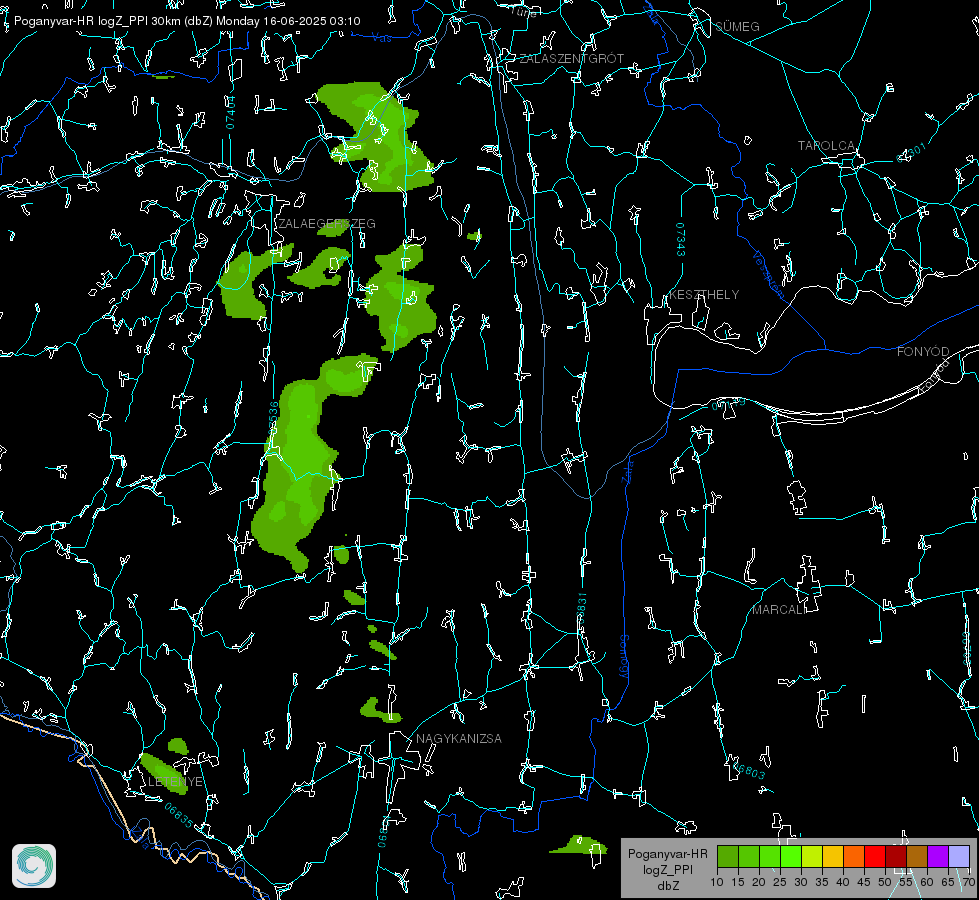Pick the 35-40 dBZ yellow swatch
Image resolution: width=979 pixels, height=900 pixels.
coord(833,856)
